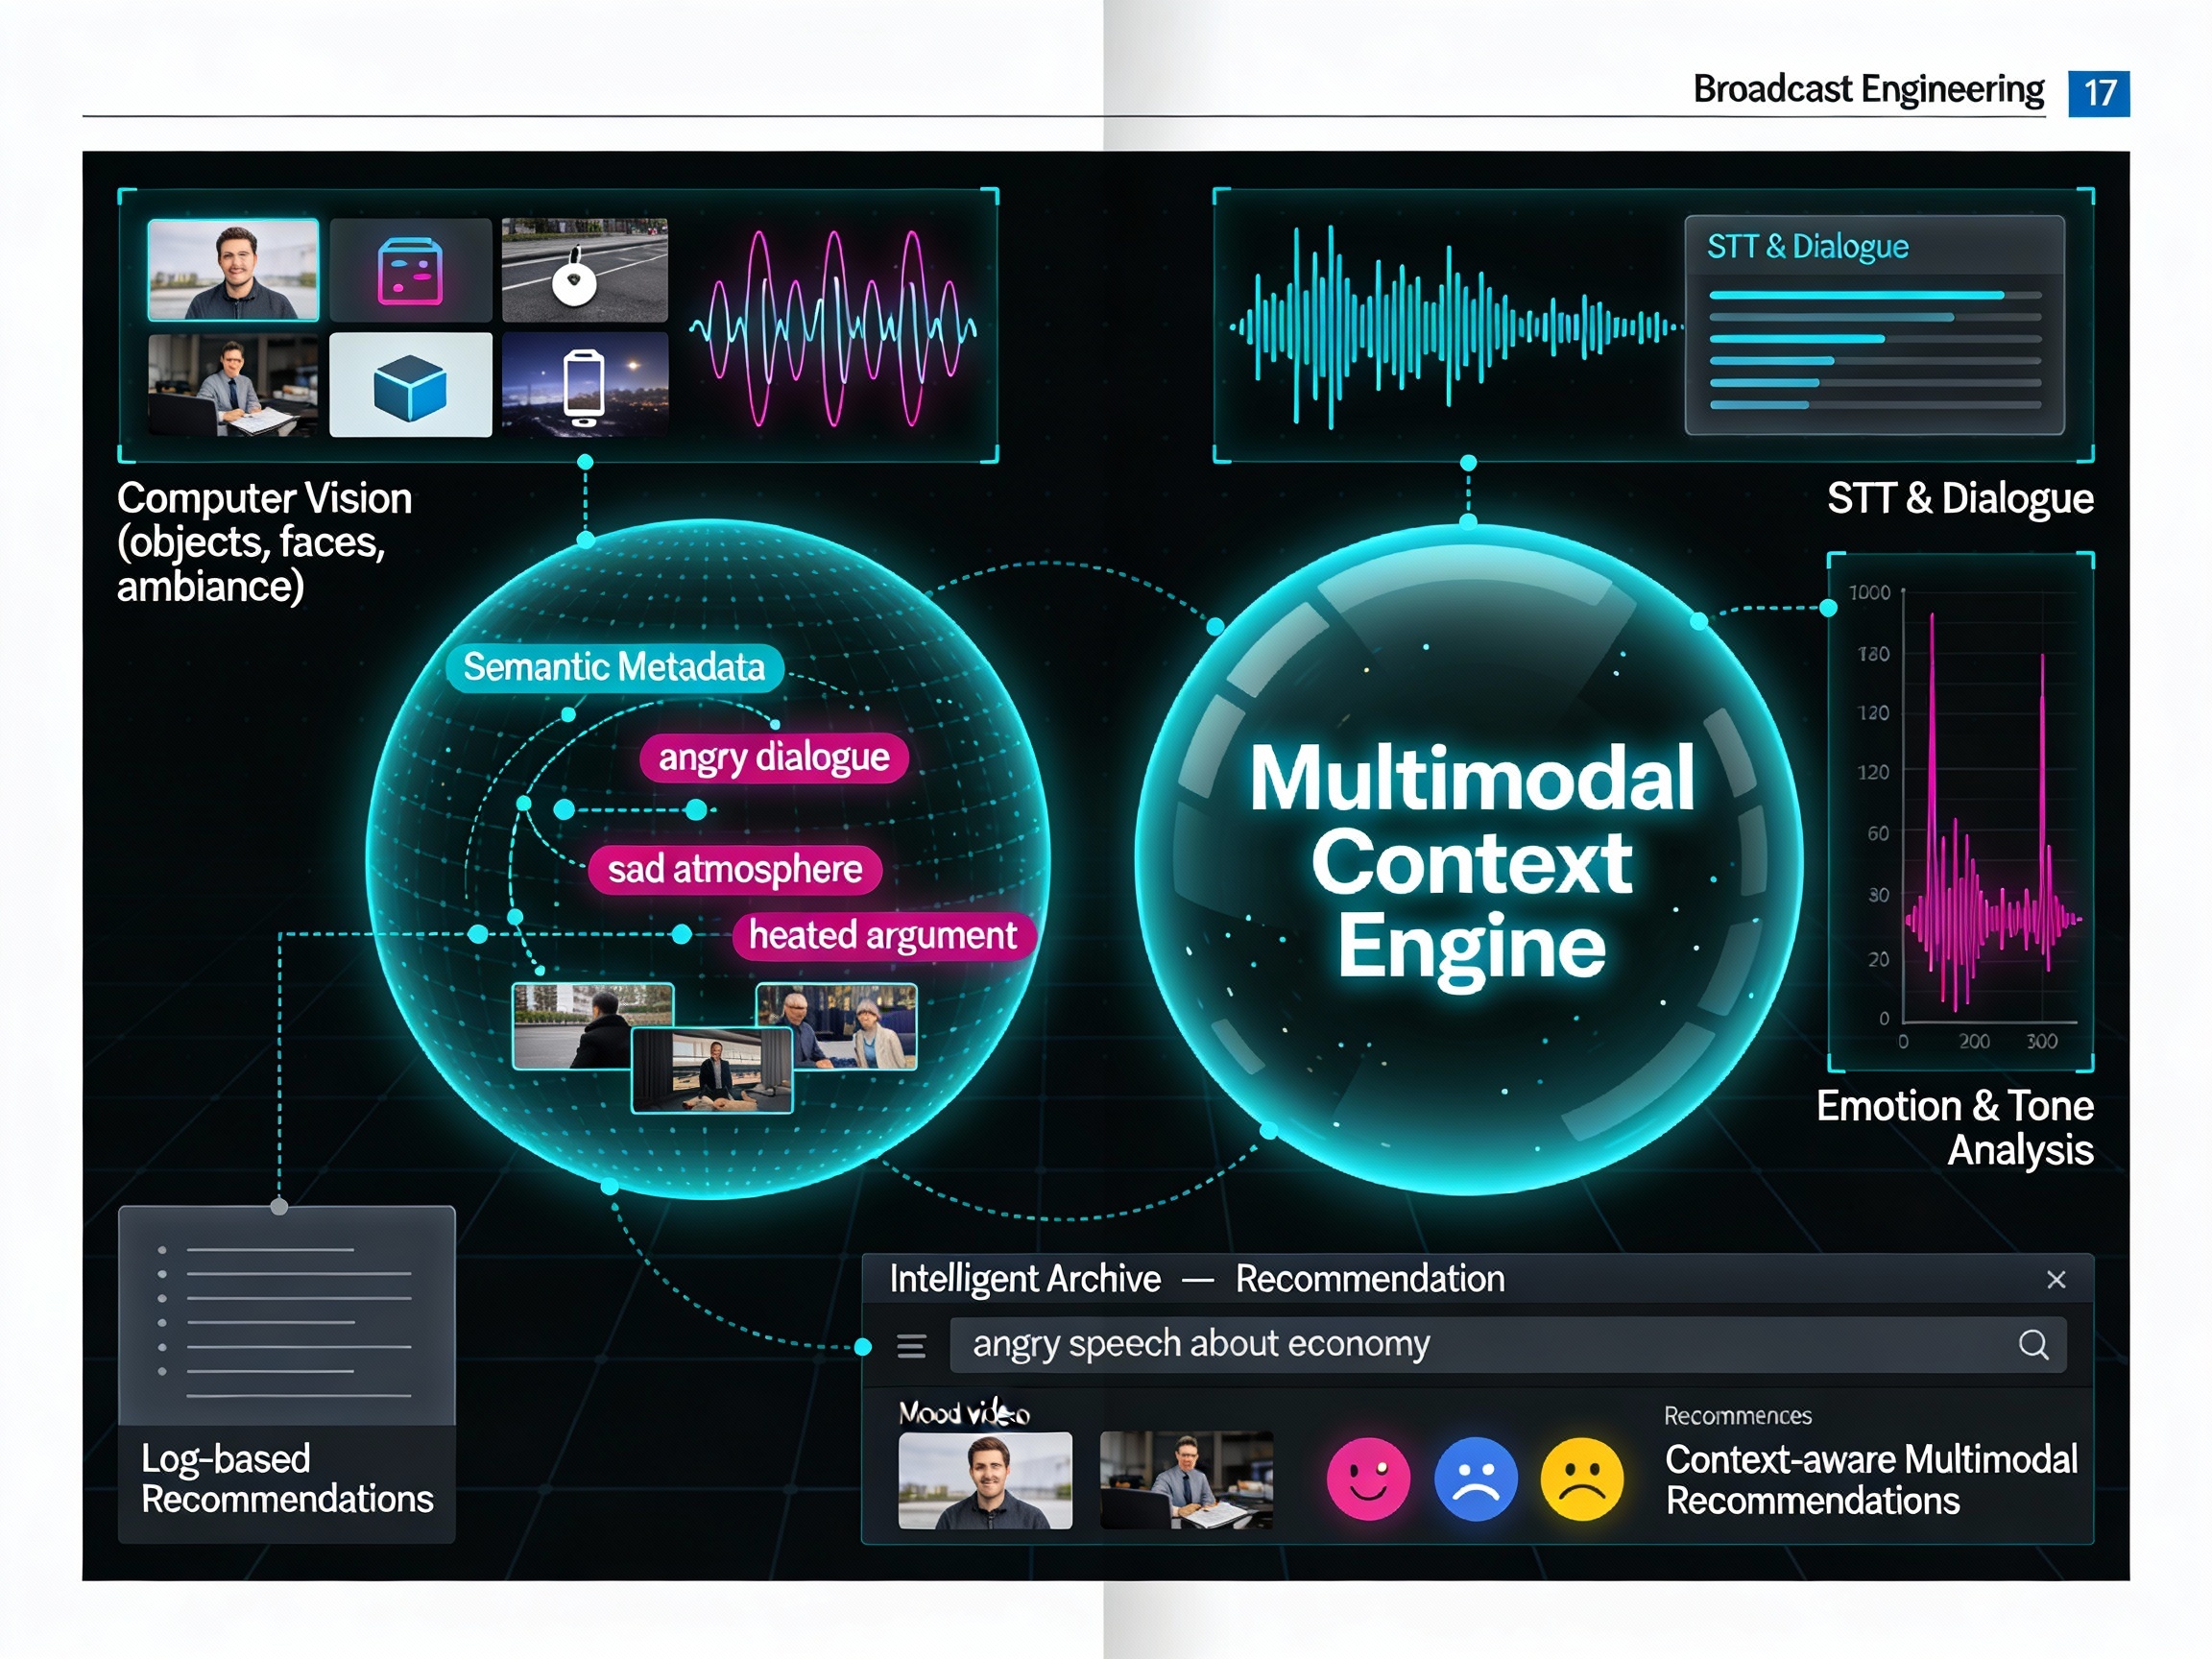
Task: Click the 'Computer Vision (objects, faces, ambiance)' label
Action: point(264,542)
